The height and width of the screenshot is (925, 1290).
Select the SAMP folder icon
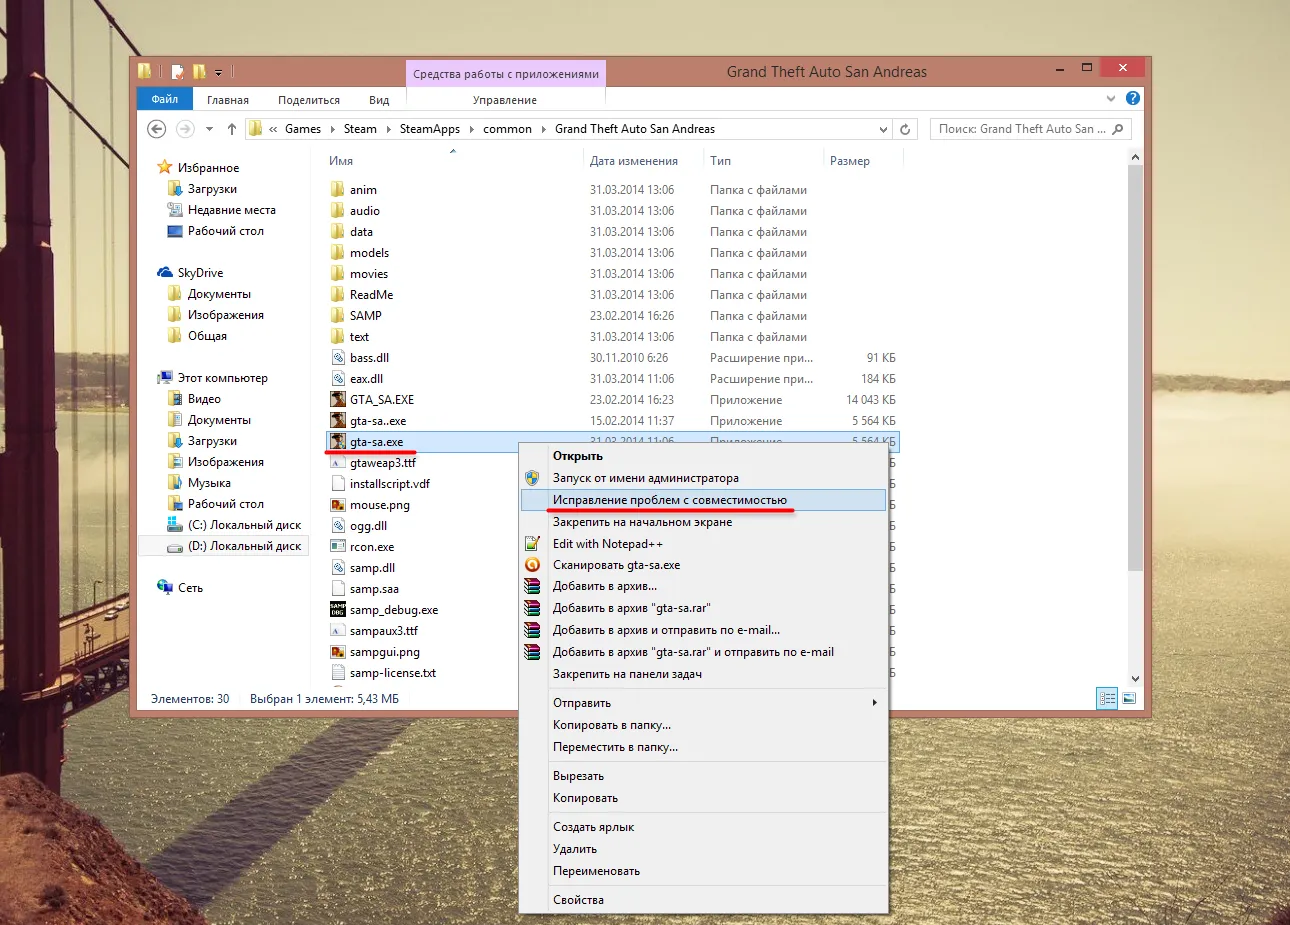click(338, 316)
